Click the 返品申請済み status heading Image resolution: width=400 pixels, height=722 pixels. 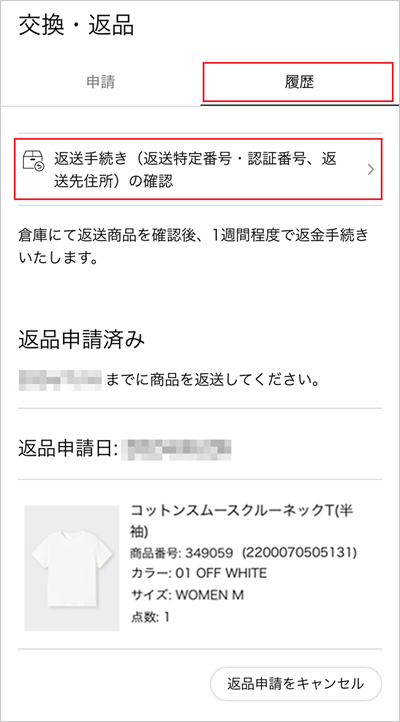(x=81, y=340)
